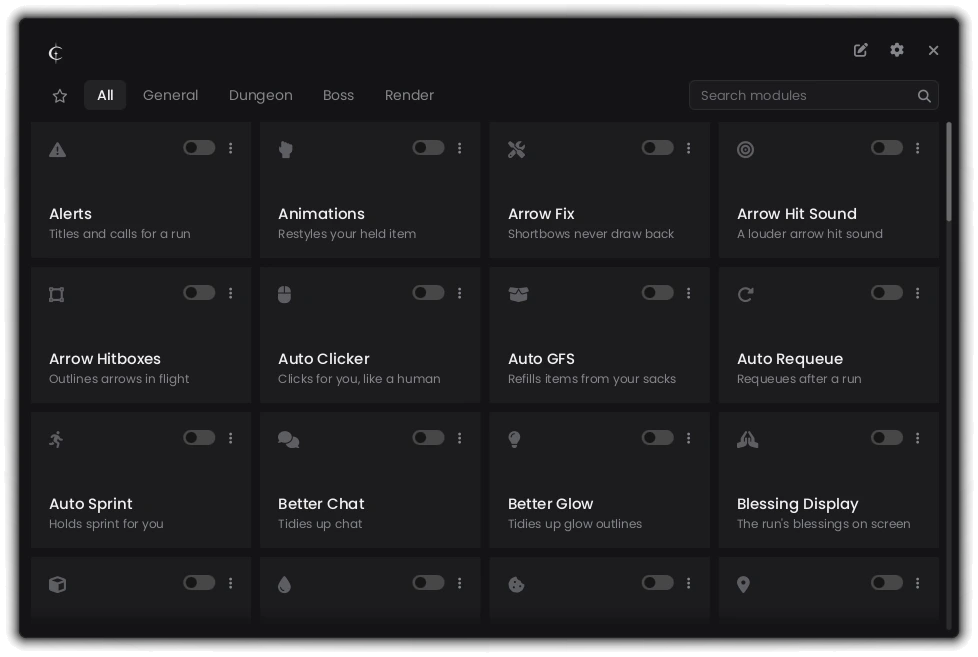Open Animations three-dot options menu

(460, 148)
